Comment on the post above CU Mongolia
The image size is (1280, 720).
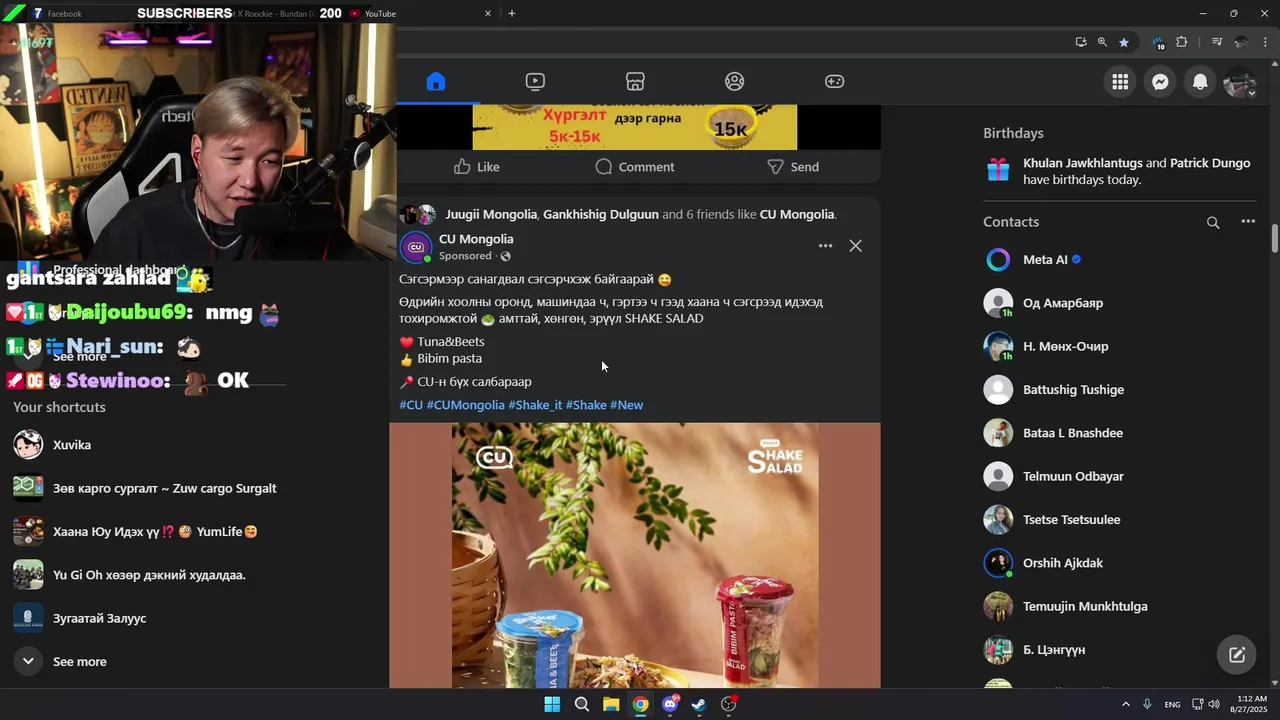(x=635, y=167)
